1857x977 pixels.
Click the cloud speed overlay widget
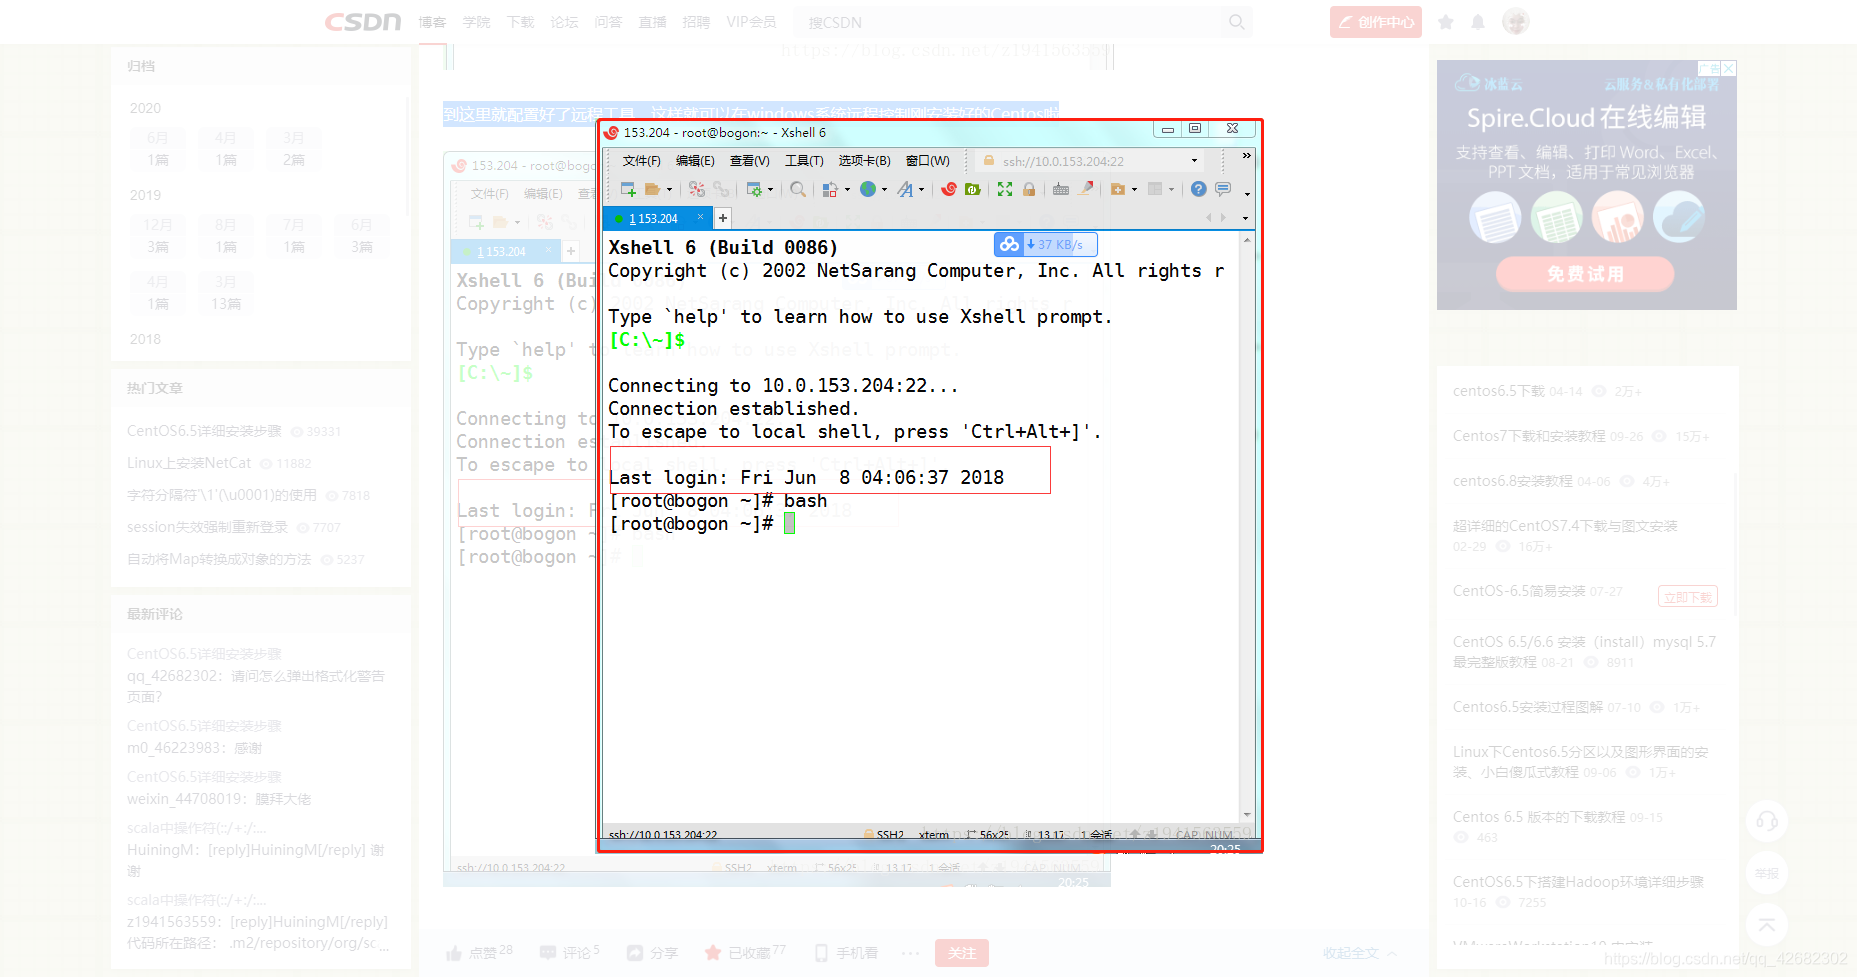click(1046, 244)
